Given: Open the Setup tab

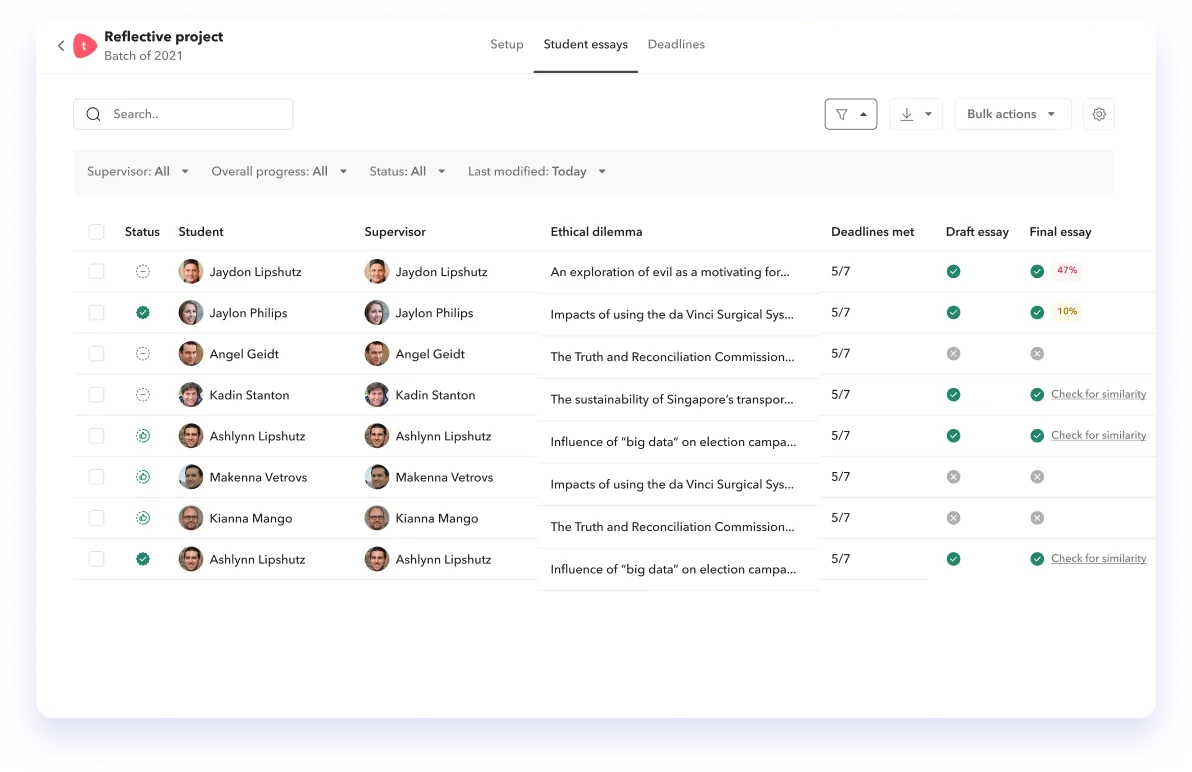Looking at the screenshot, I should coord(507,44).
